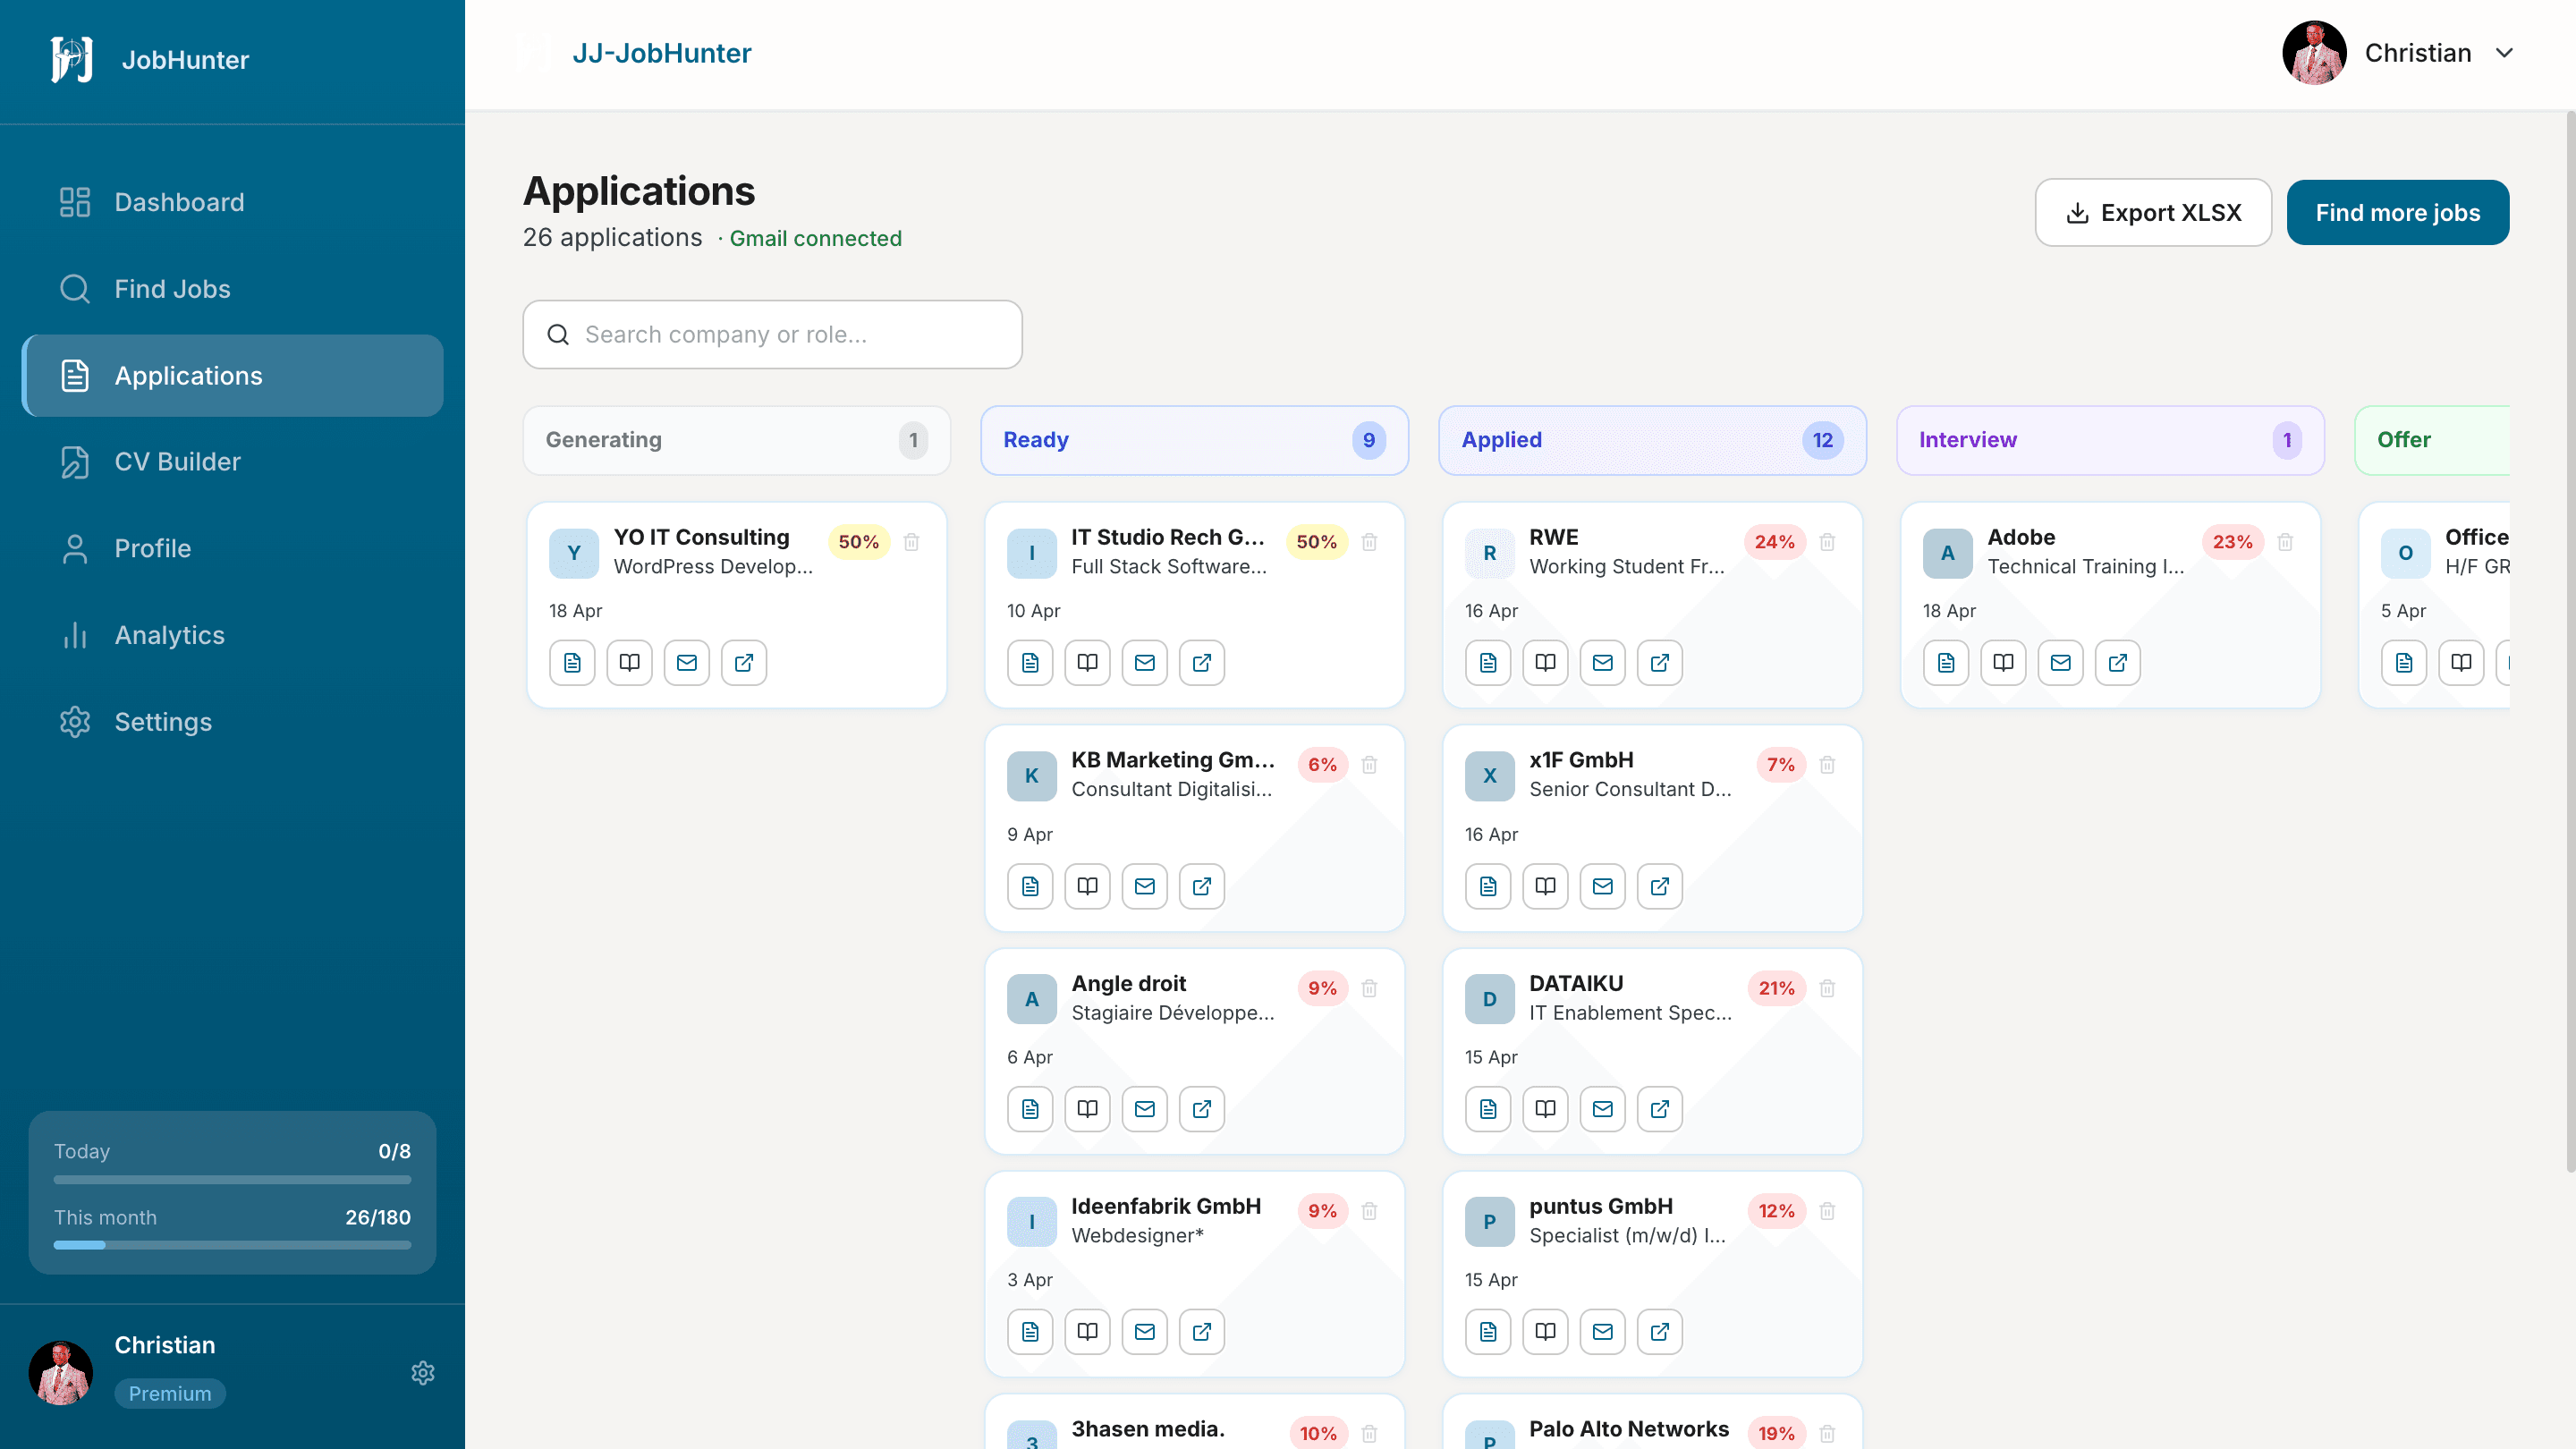Open document icon on Angle droit card
Screen dimensions: 2576x1449
coord(1030,1109)
